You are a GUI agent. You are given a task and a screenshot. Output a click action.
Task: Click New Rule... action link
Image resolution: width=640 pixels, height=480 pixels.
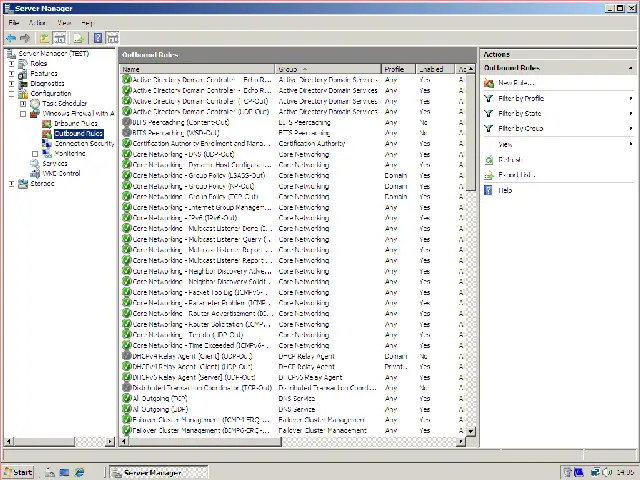(516, 83)
